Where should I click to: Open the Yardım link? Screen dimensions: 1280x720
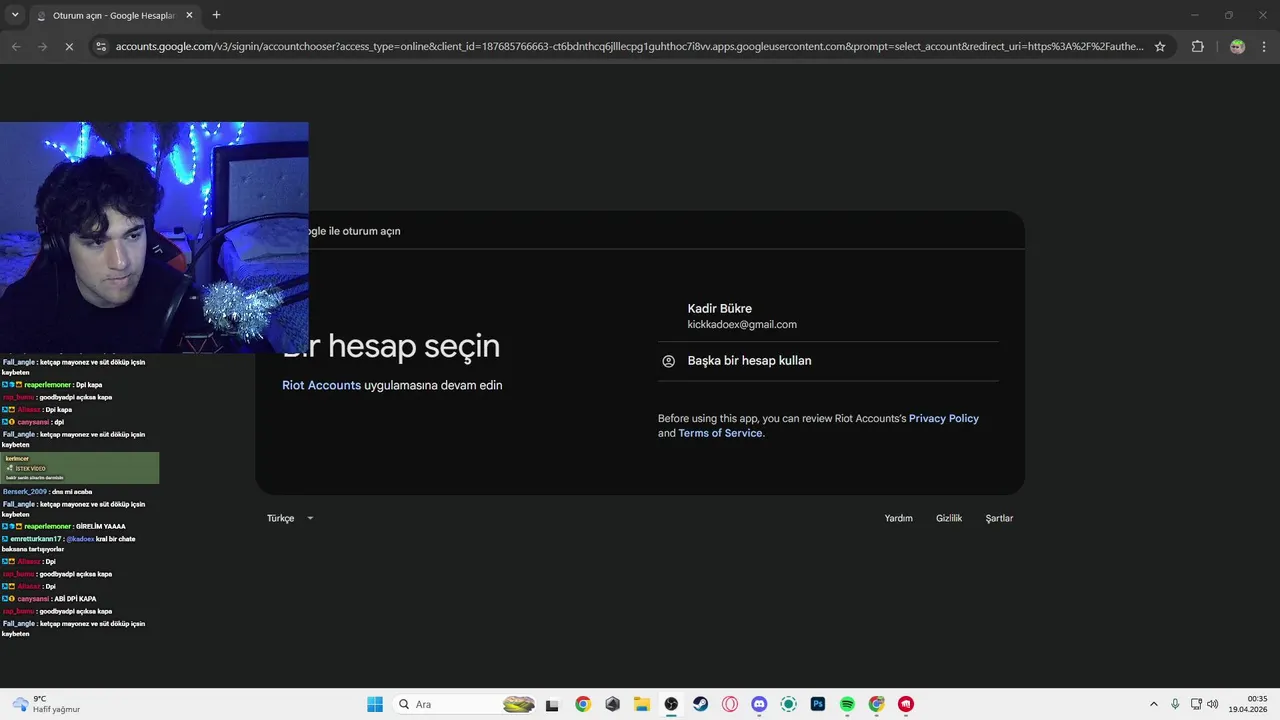898,518
